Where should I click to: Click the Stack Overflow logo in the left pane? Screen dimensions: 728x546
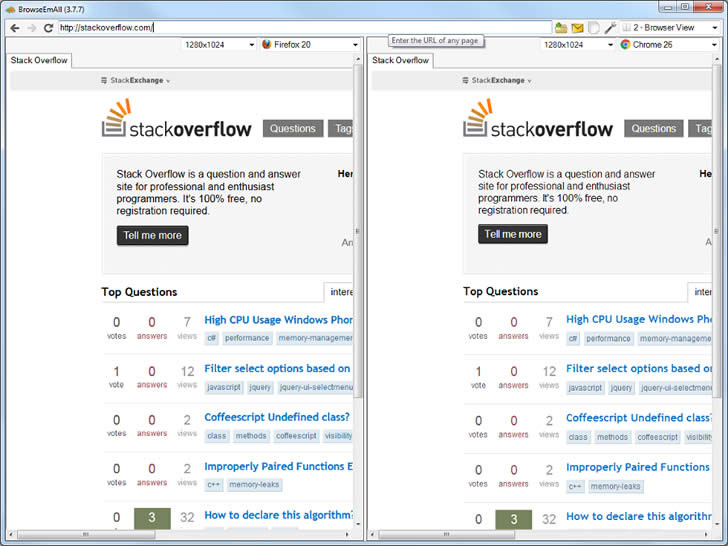point(176,118)
